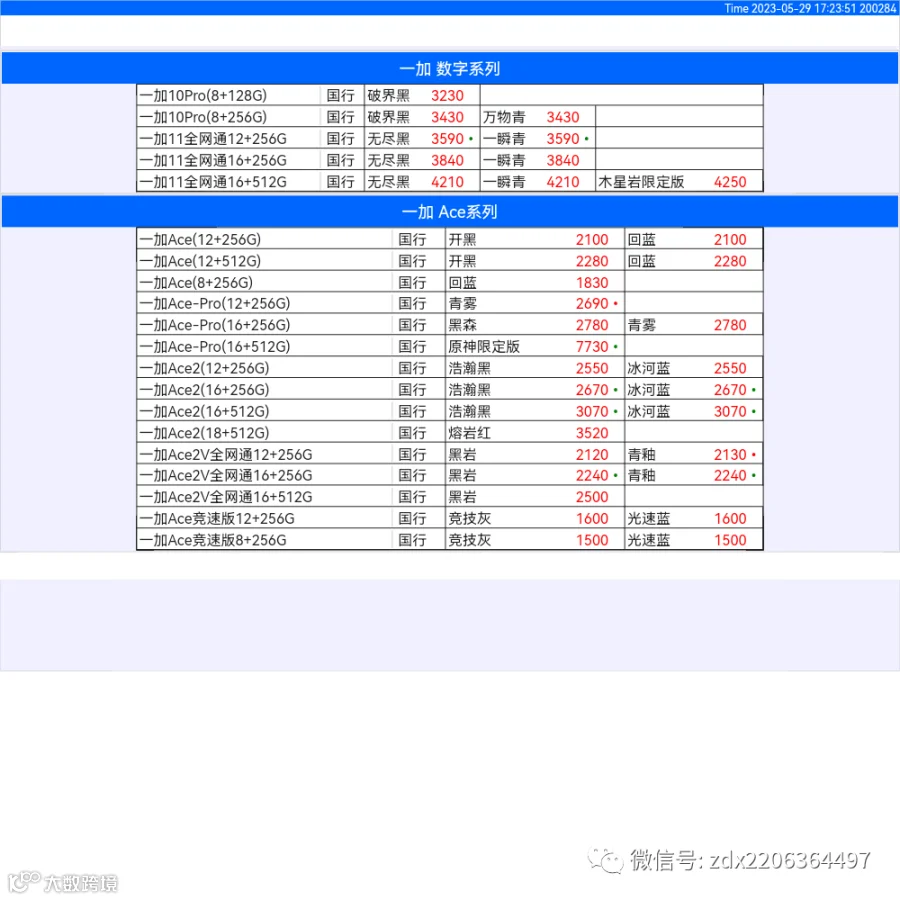Click the 一加 Ace系列 section header
The height and width of the screenshot is (900, 900).
[449, 212]
